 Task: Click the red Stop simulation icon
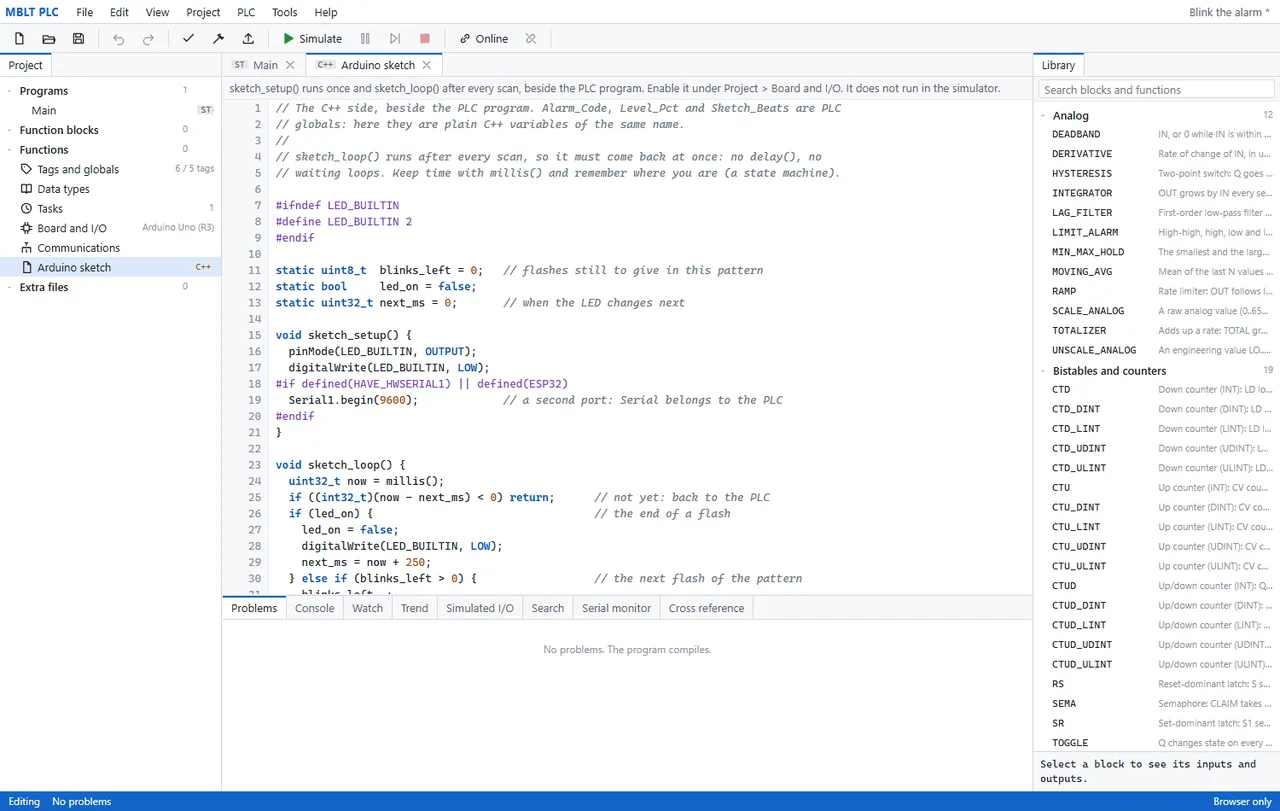coord(425,39)
